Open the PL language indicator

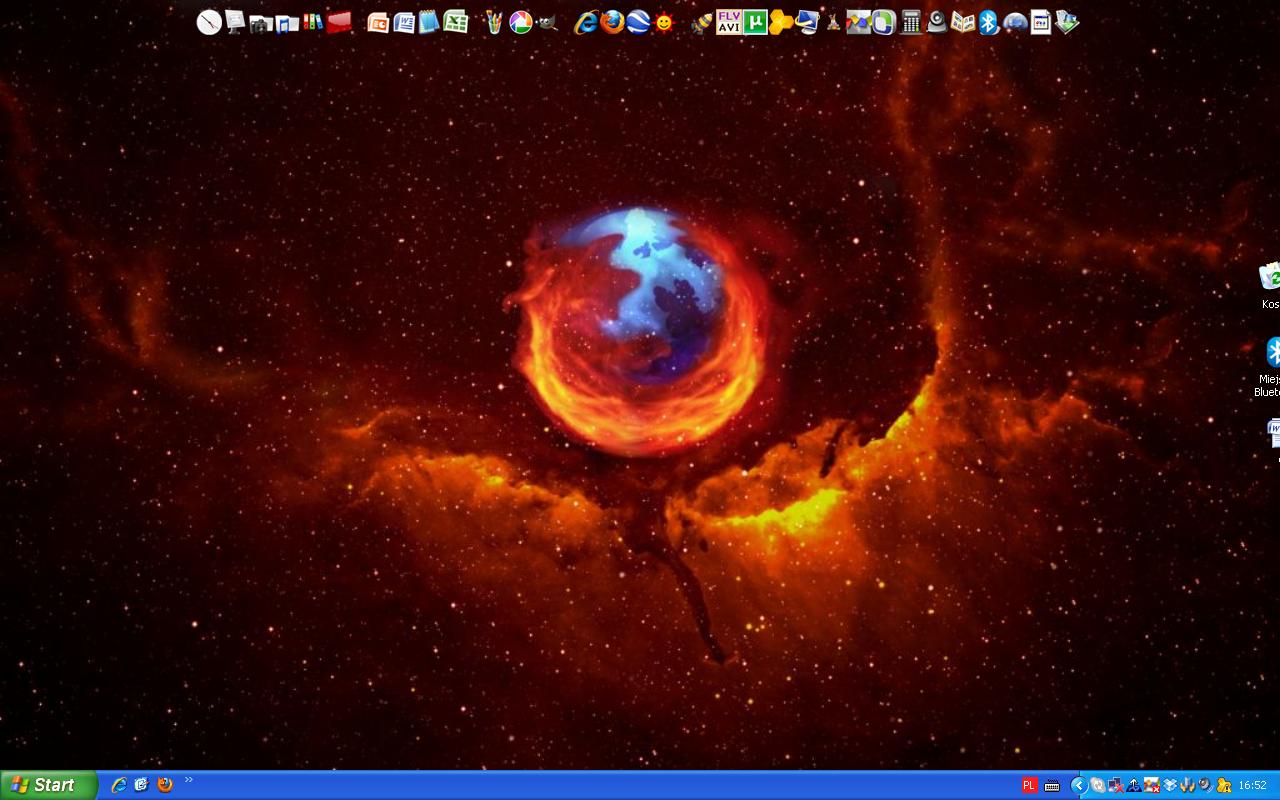click(x=1029, y=785)
